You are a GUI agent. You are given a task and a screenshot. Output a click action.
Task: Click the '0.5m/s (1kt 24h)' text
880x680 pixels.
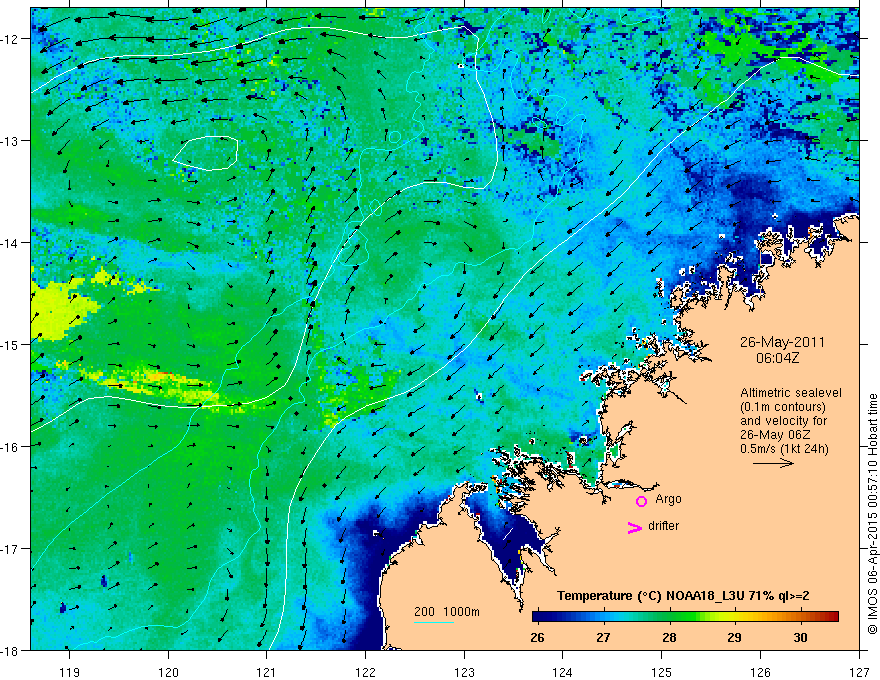click(784, 449)
